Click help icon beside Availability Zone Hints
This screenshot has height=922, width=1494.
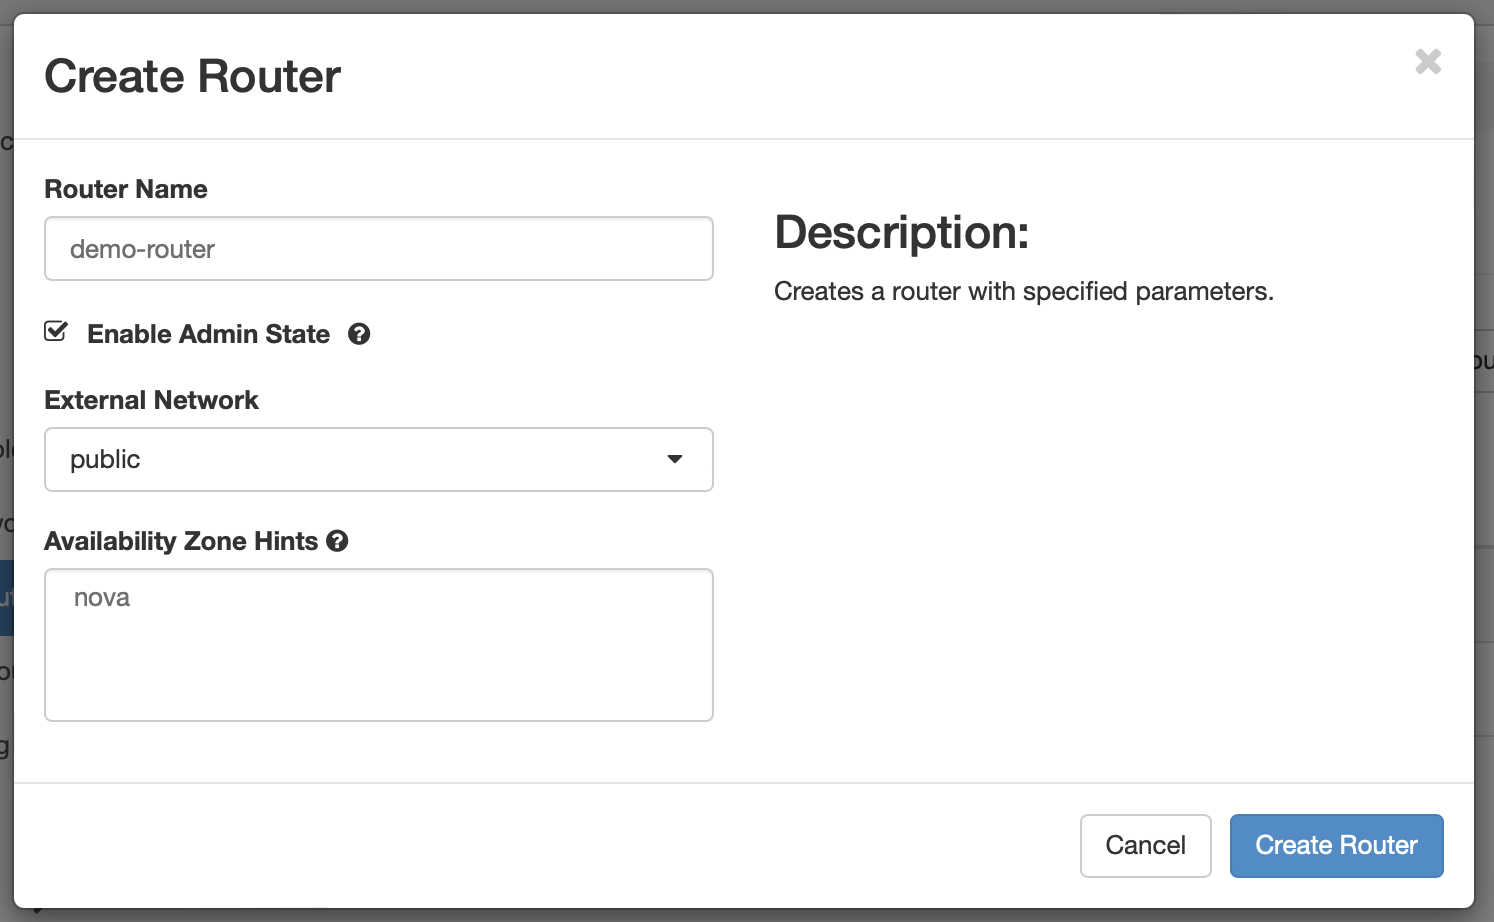[337, 541]
